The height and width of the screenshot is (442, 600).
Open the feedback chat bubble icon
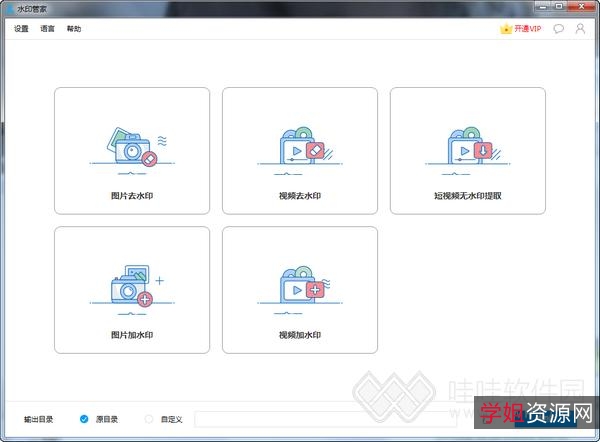559,29
